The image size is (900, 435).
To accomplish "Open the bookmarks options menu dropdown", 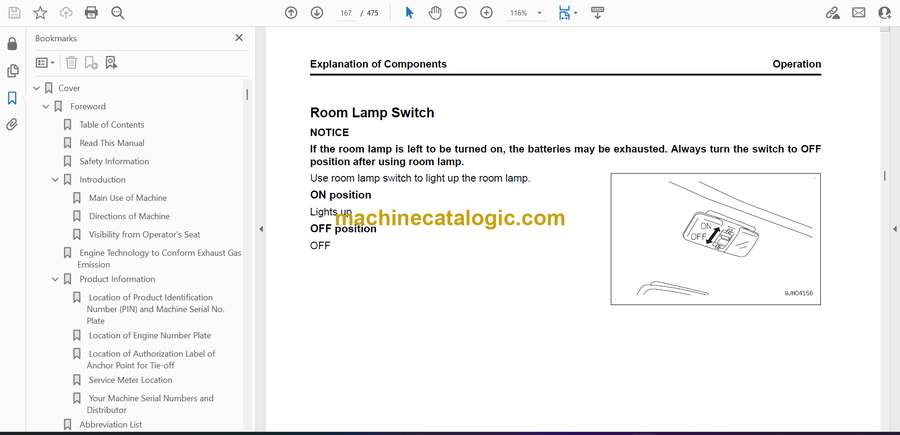I will [45, 63].
